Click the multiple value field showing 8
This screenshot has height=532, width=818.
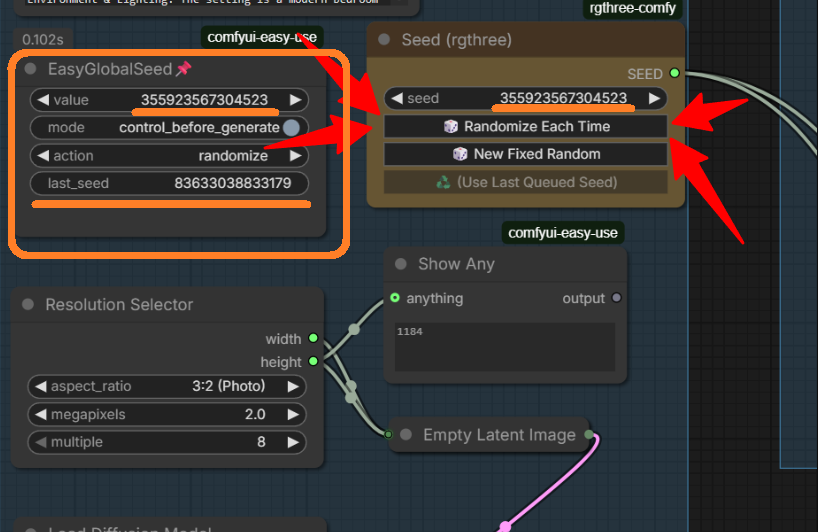click(x=167, y=442)
